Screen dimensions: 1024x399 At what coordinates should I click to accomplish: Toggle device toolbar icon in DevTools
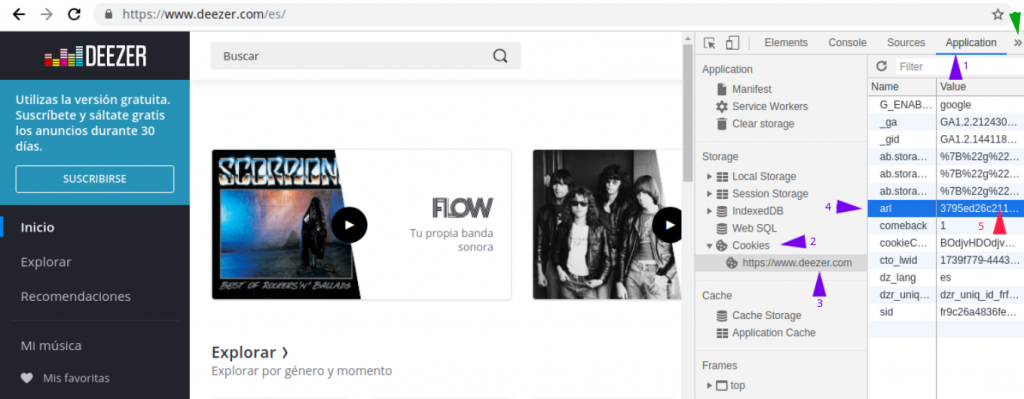pos(732,43)
